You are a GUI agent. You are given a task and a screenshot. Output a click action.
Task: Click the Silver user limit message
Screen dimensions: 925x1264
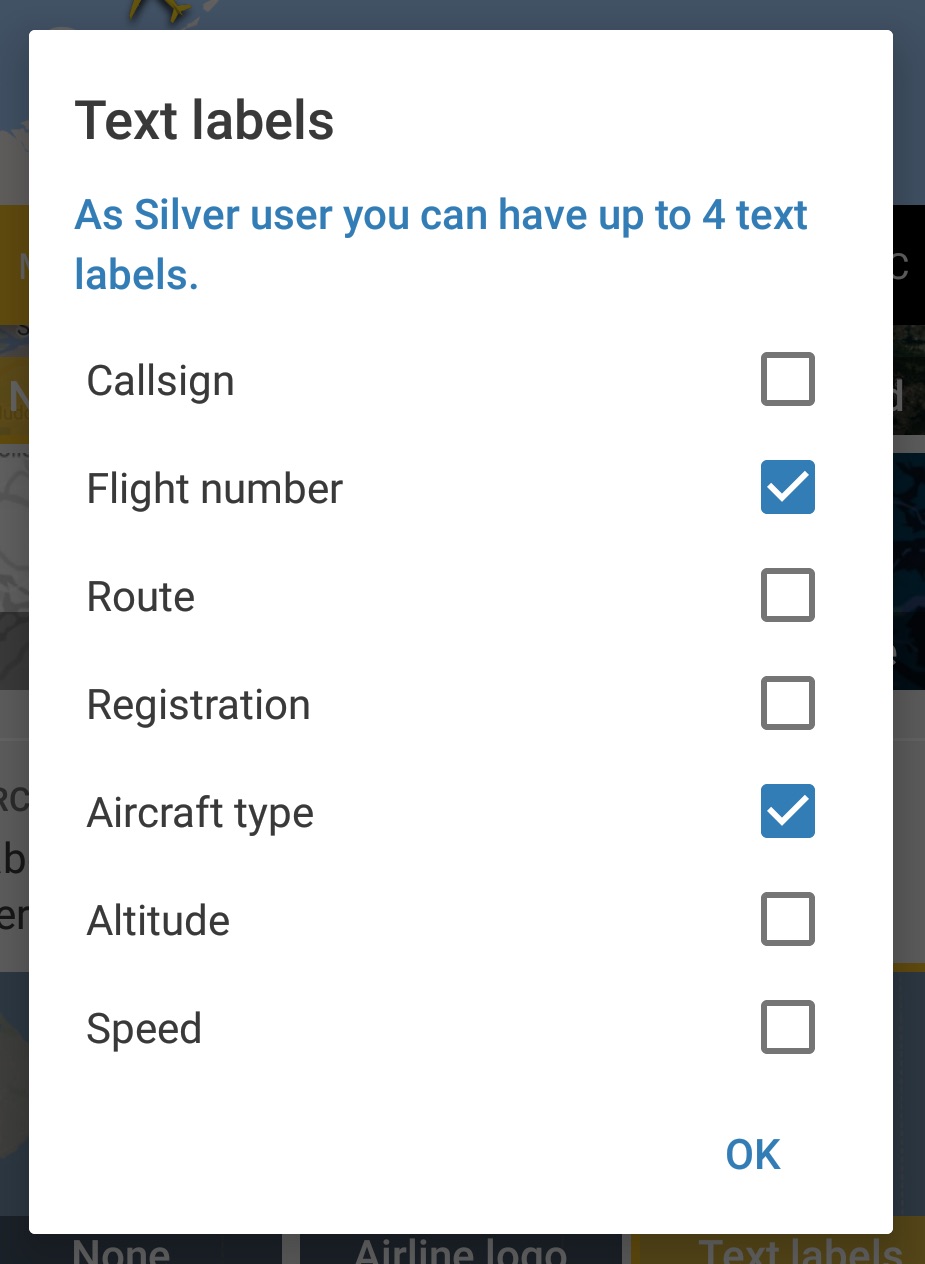tap(441, 244)
